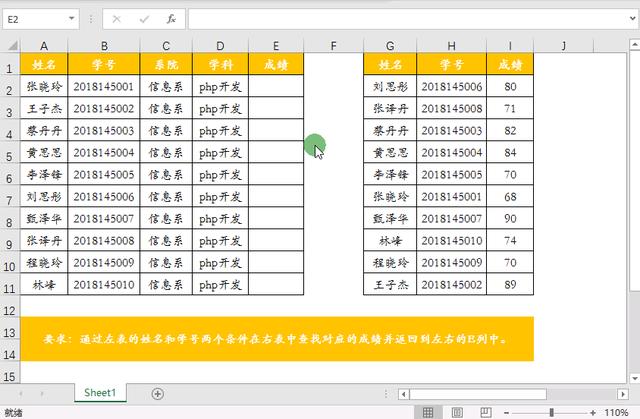Open the Name Box dropdown arrow
The width and height of the screenshot is (640, 419).
pos(71,19)
